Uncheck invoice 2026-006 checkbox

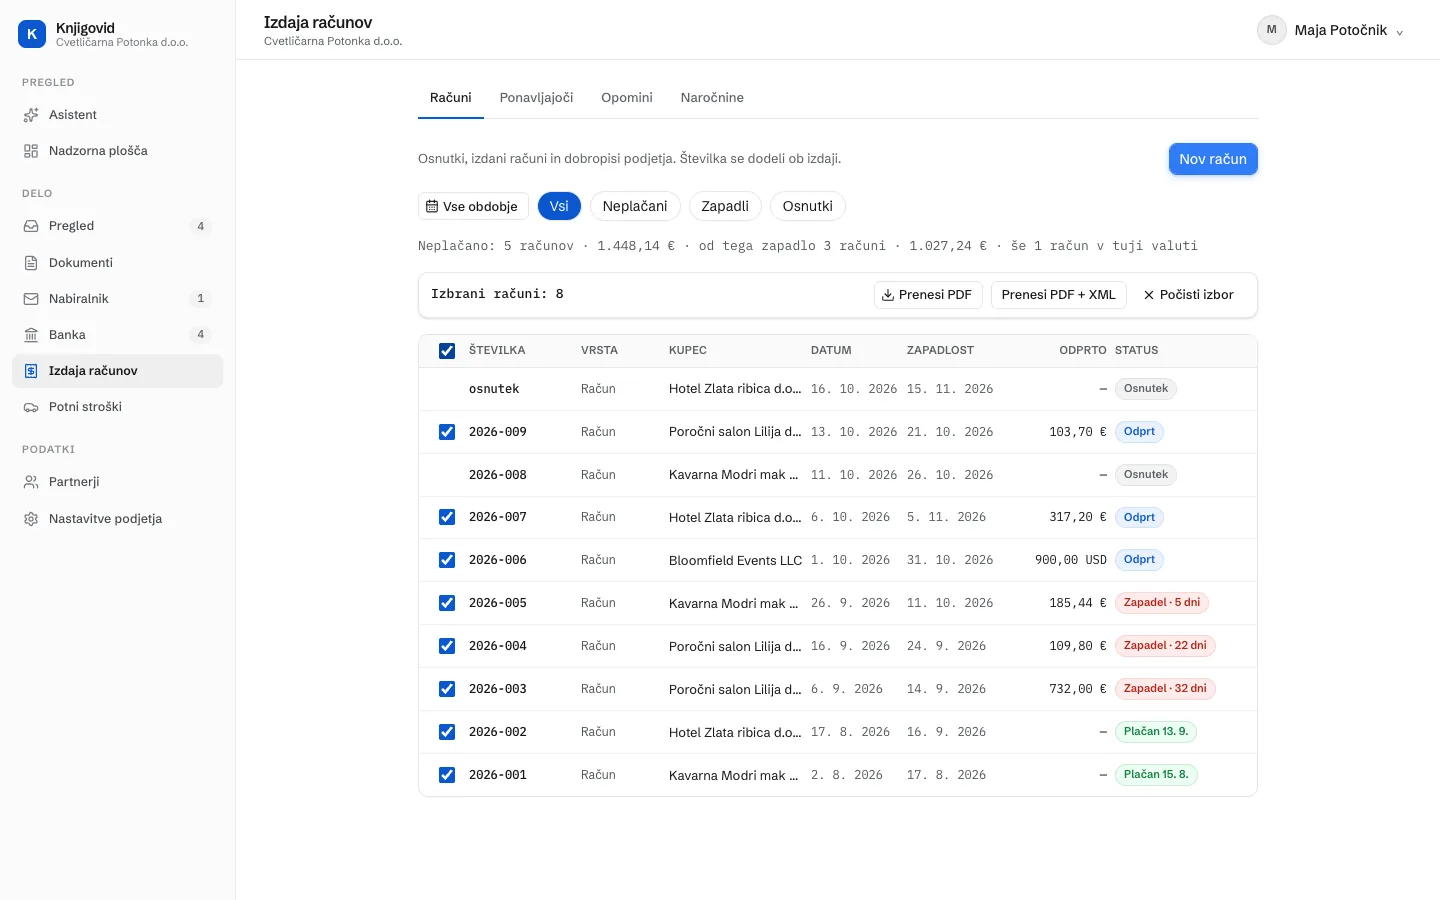click(x=447, y=560)
